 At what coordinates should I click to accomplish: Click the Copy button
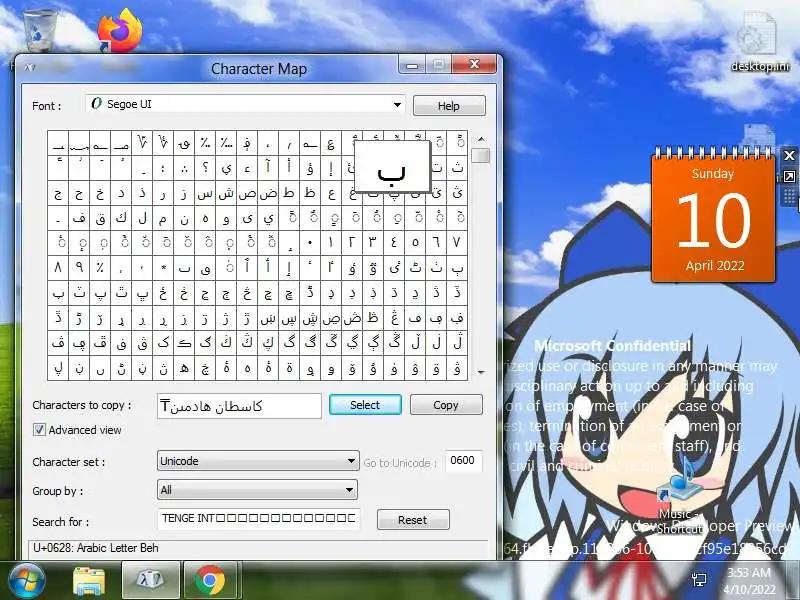446,405
